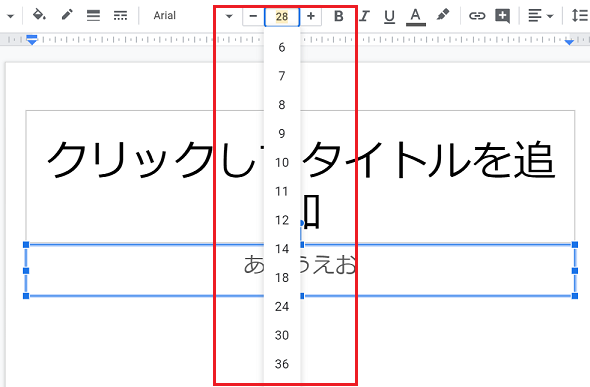Viewport: 590px width, 387px height.
Task: Select the border color pencil icon
Action: (67, 15)
